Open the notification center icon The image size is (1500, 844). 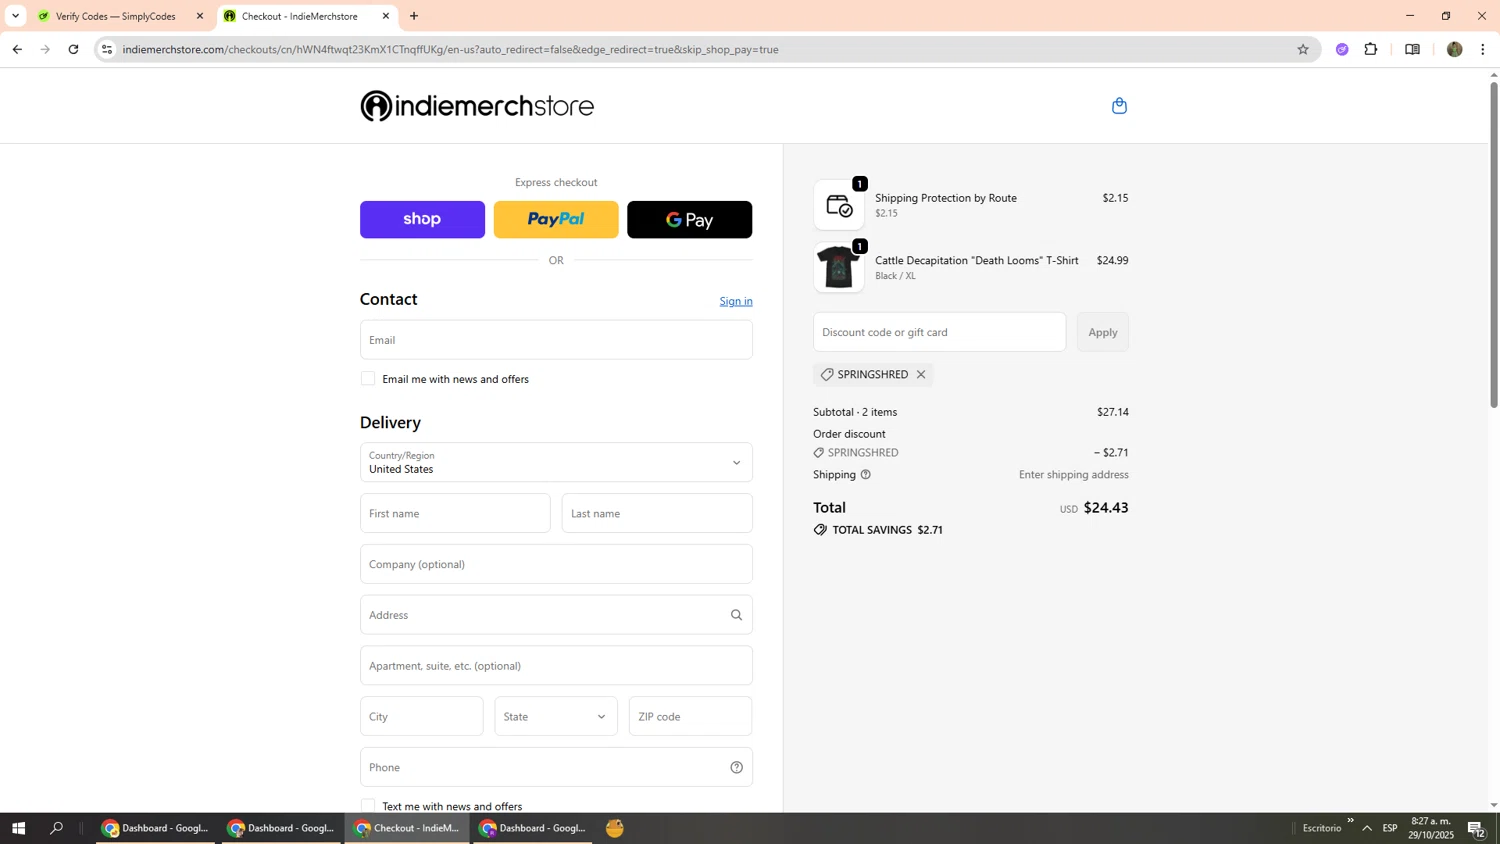point(1476,828)
